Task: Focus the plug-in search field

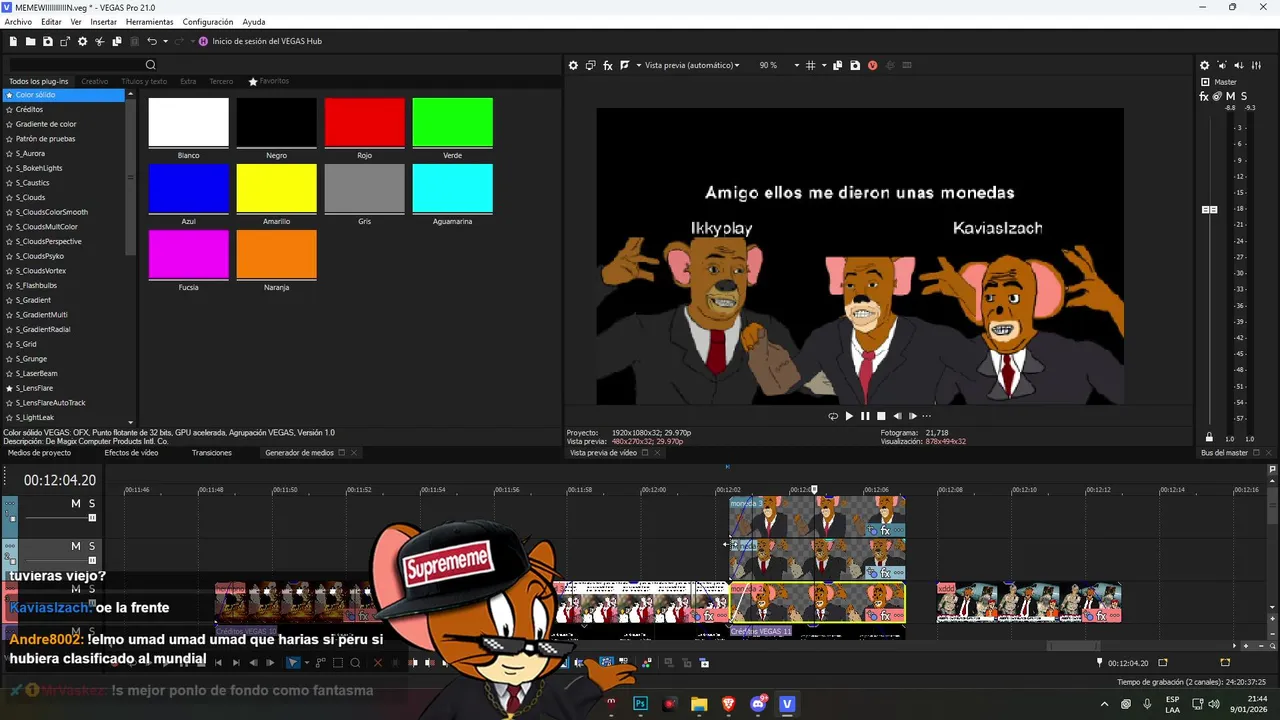Action: coord(76,65)
